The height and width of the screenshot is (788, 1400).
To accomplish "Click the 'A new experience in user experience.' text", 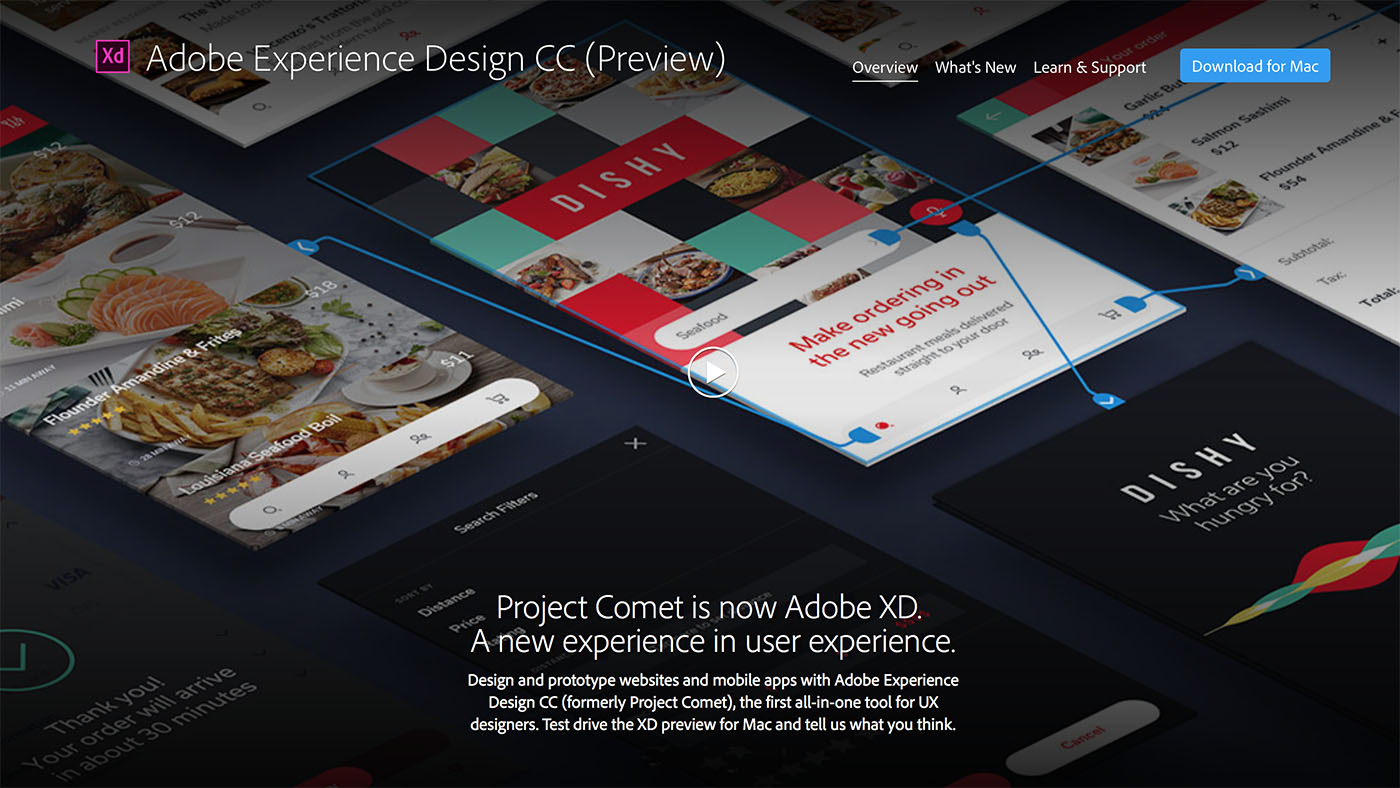I will tap(713, 640).
